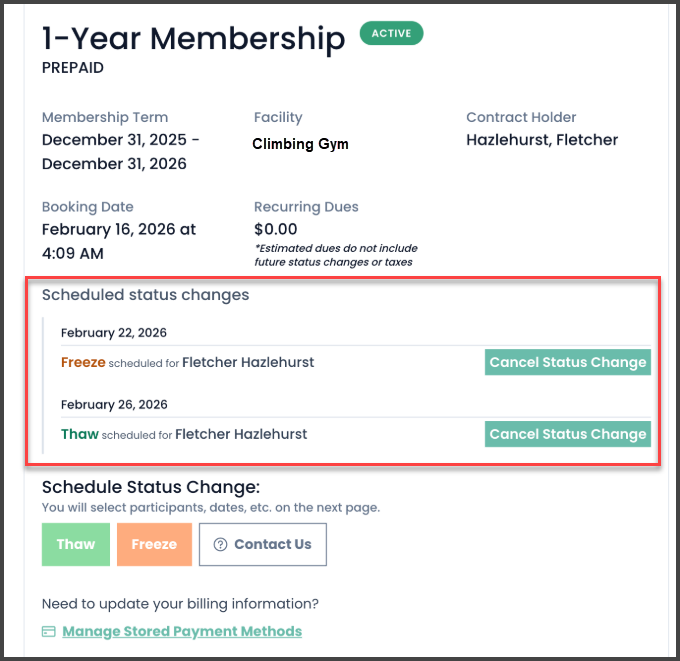Open Manage Stored Payment Methods link

(x=182, y=632)
